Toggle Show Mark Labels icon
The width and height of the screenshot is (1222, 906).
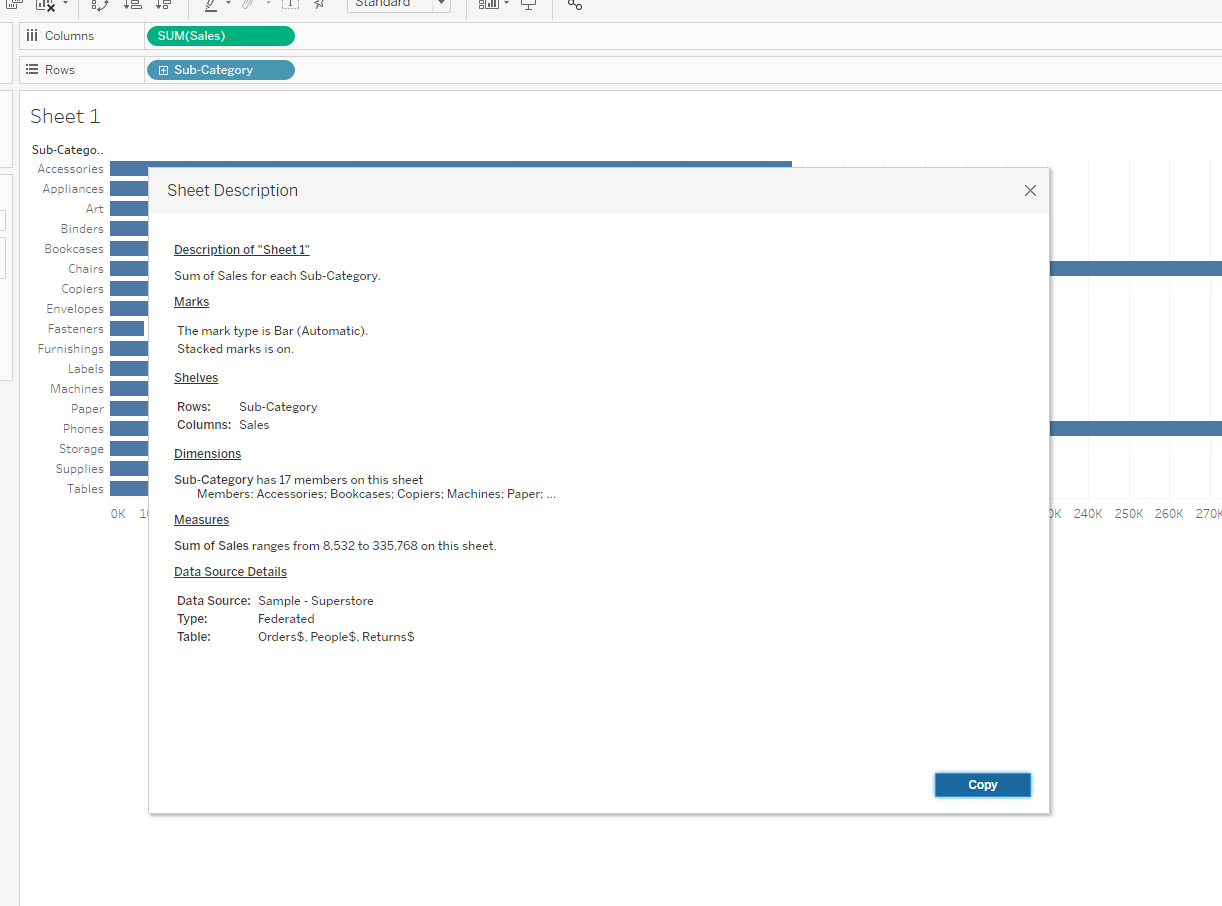pyautogui.click(x=291, y=4)
